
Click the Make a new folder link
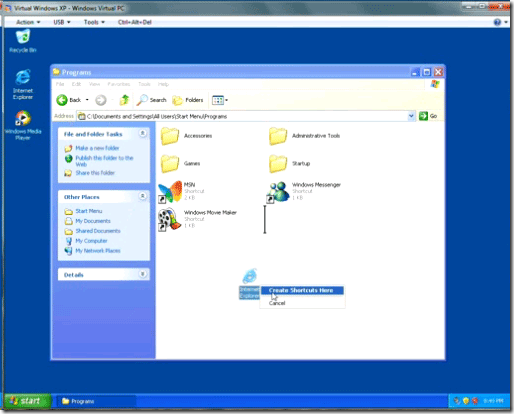[x=97, y=148]
